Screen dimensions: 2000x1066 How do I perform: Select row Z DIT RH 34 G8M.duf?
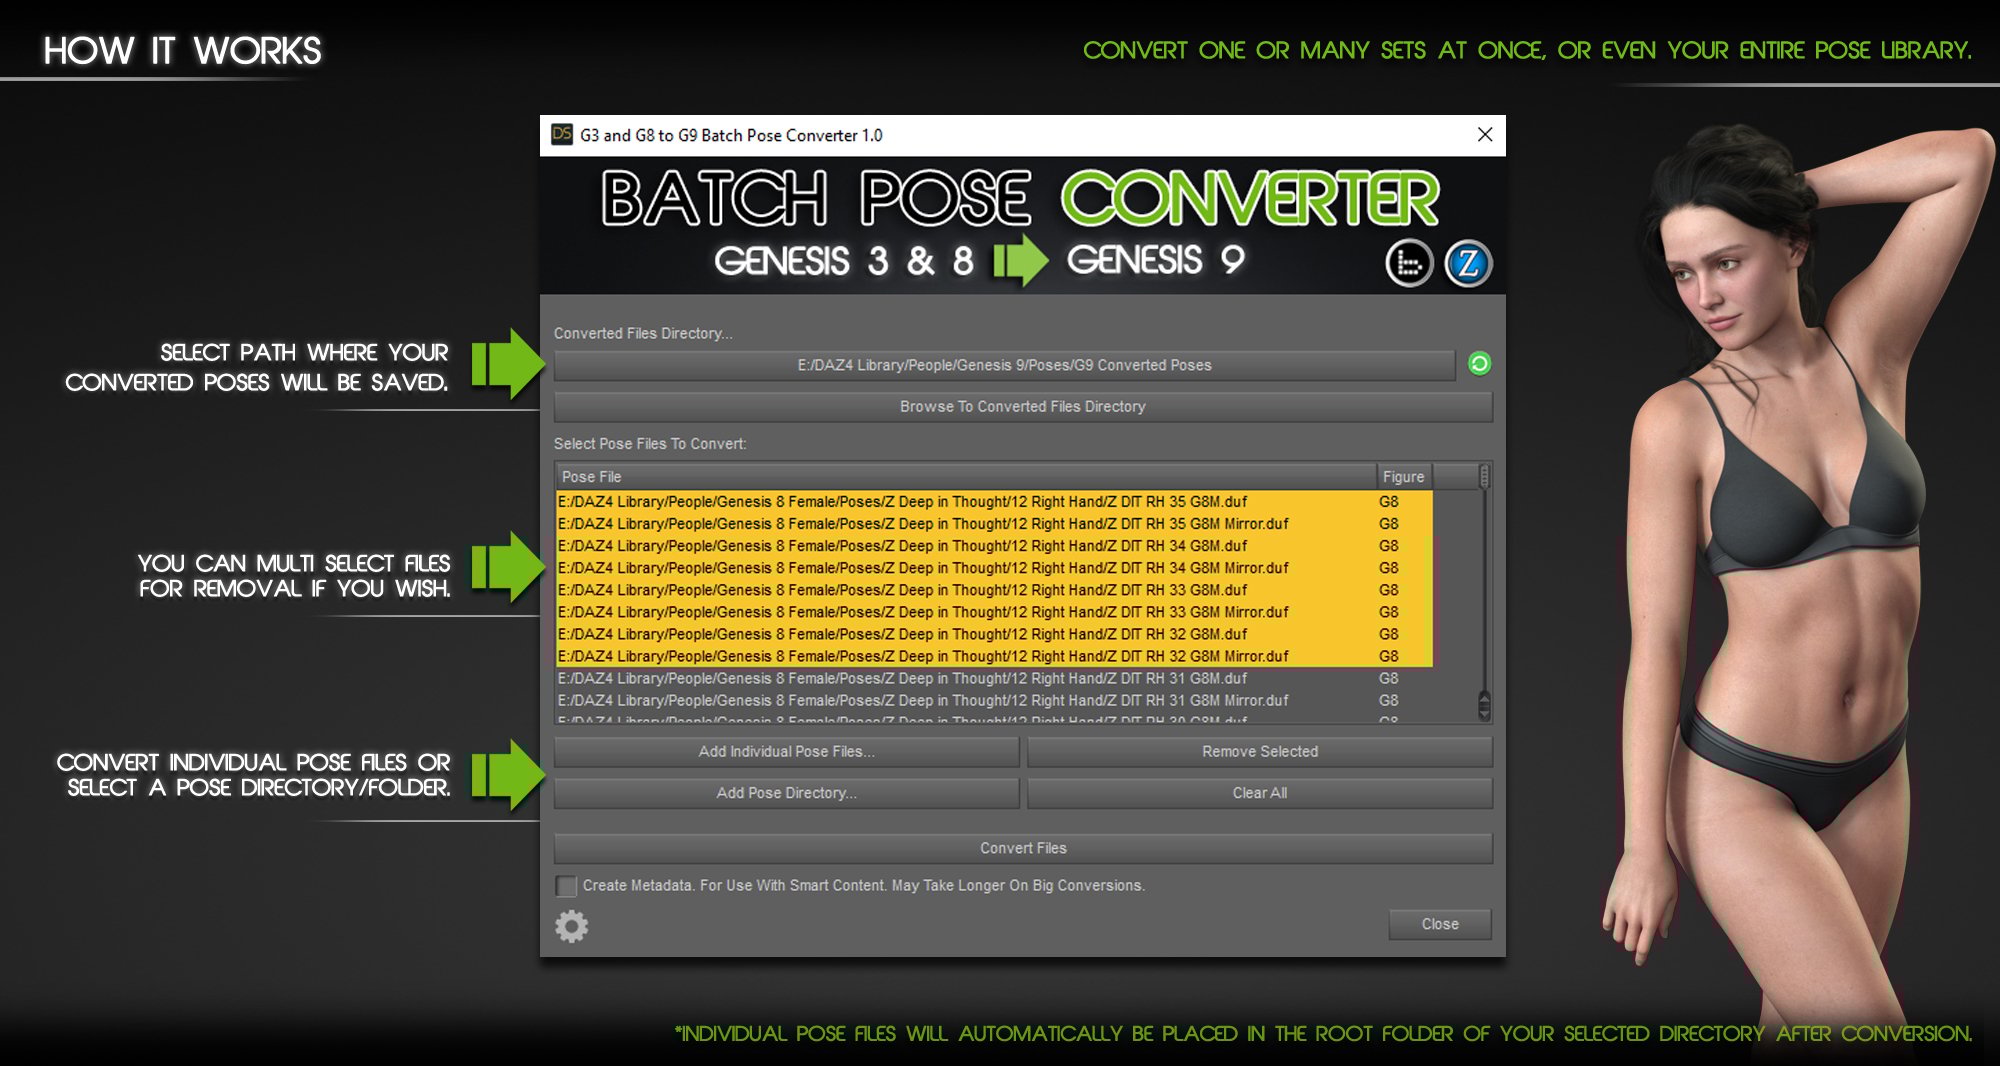994,546
